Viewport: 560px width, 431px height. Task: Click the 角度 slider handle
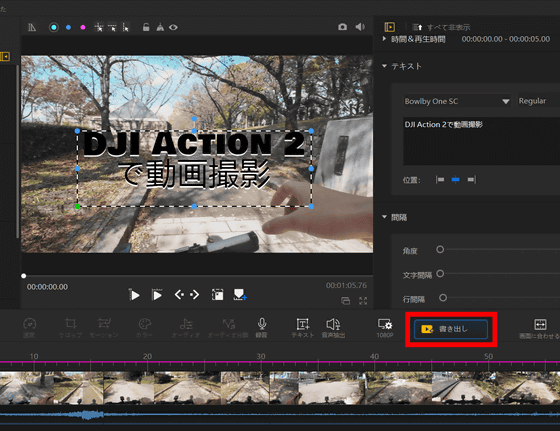pyautogui.click(x=440, y=249)
